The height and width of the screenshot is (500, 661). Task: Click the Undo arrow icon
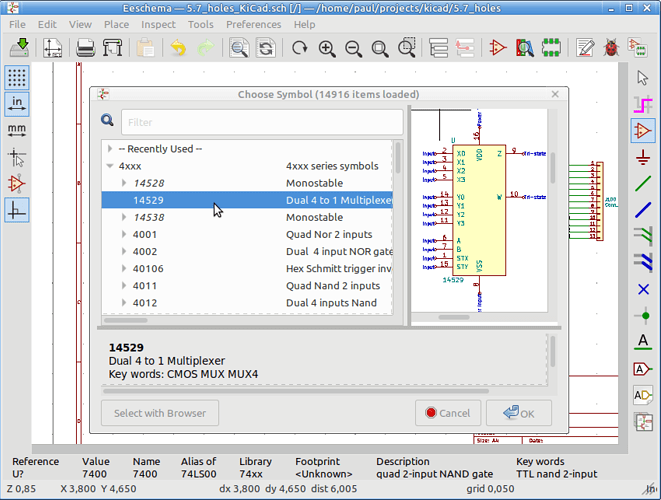pos(178,47)
